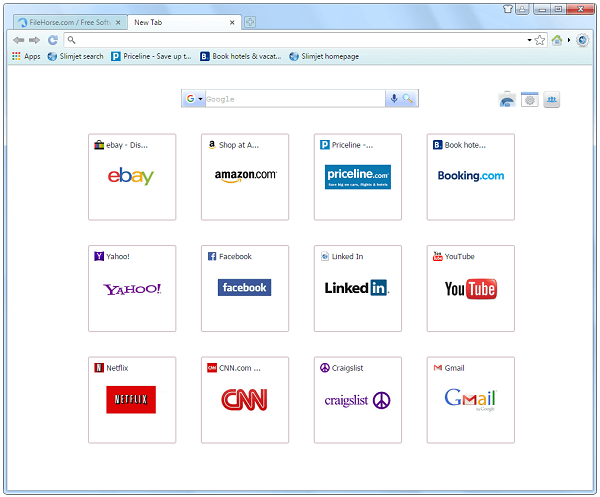
Task: Click the Yahoo Y favicon
Action: 99,256
